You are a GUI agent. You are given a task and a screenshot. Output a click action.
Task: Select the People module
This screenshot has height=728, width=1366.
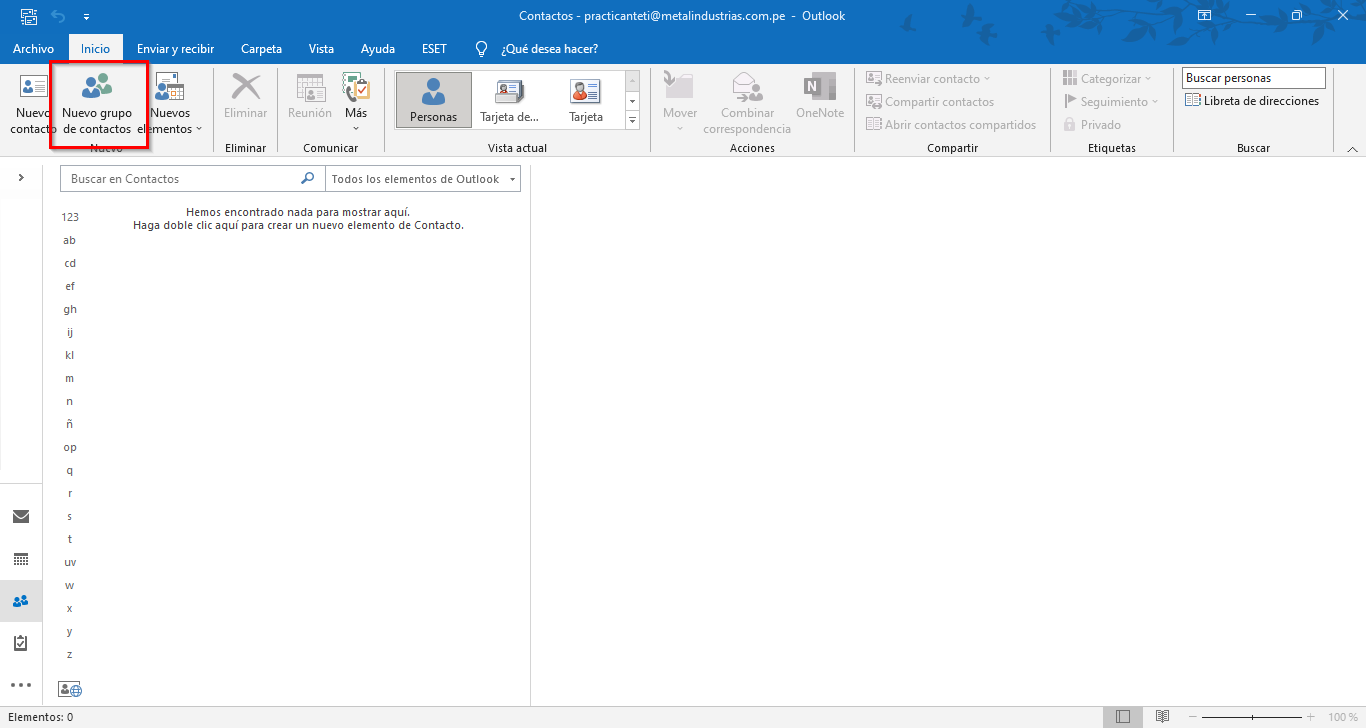(x=21, y=601)
